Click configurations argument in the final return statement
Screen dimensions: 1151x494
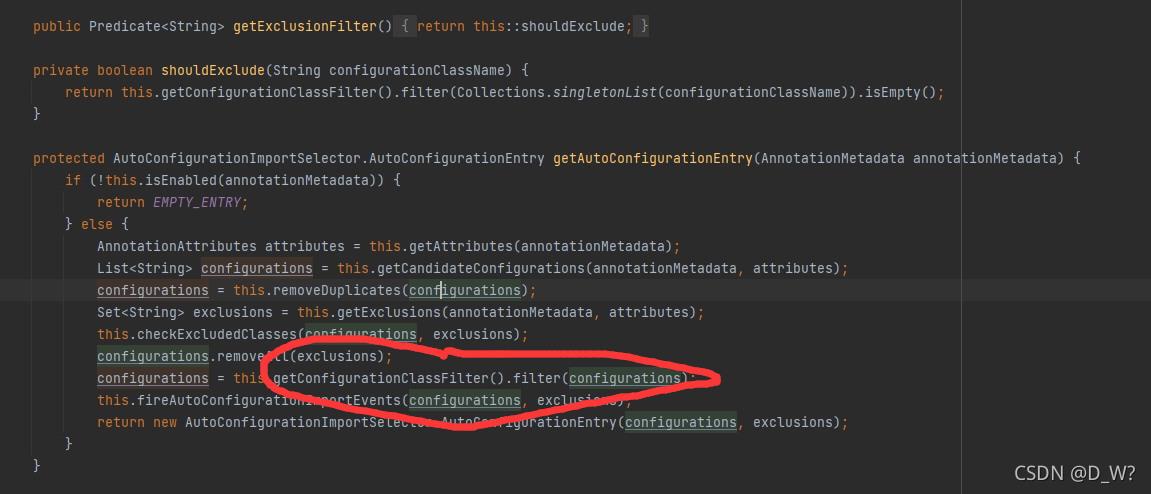coord(680,422)
